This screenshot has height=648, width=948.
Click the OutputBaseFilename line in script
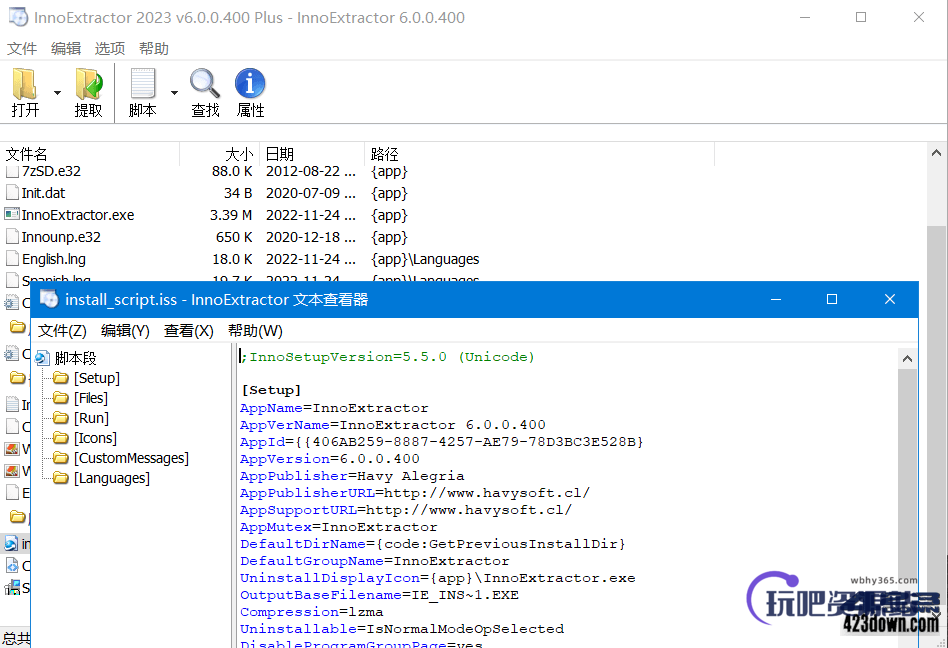(x=379, y=595)
